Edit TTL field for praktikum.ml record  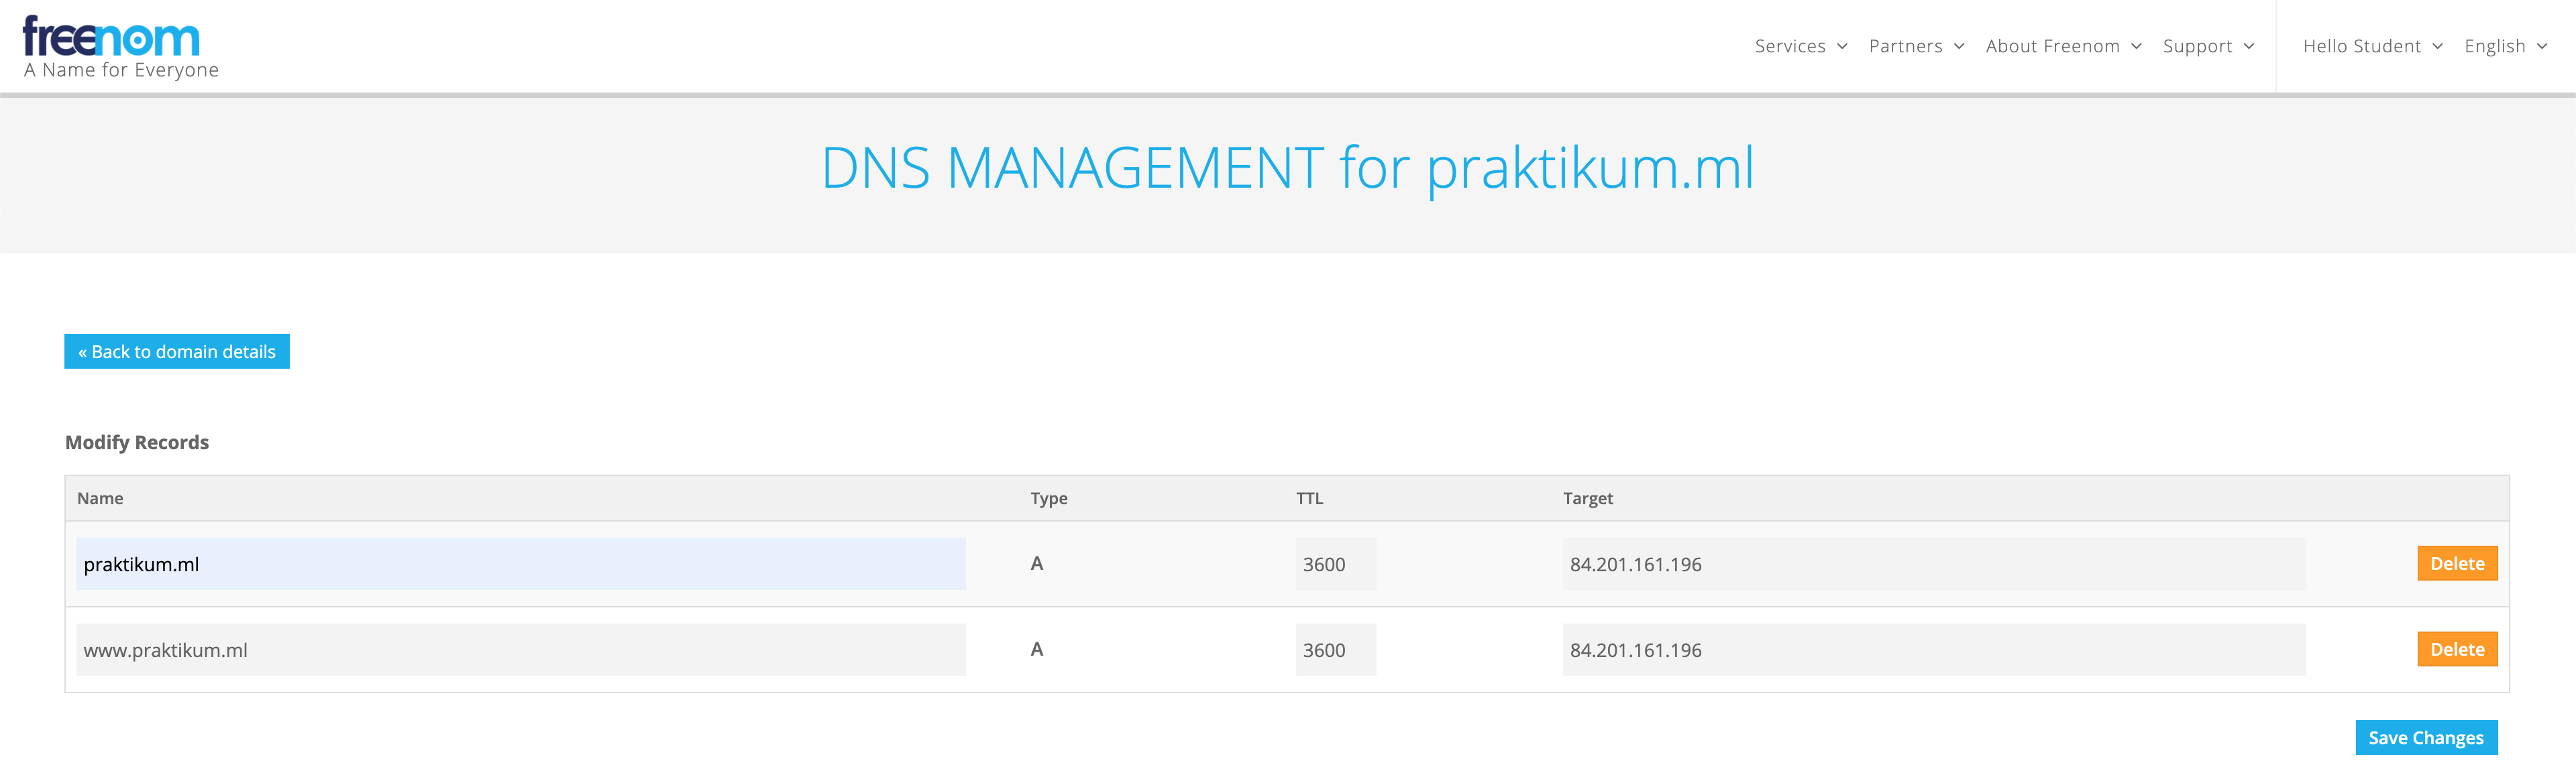click(x=1336, y=564)
